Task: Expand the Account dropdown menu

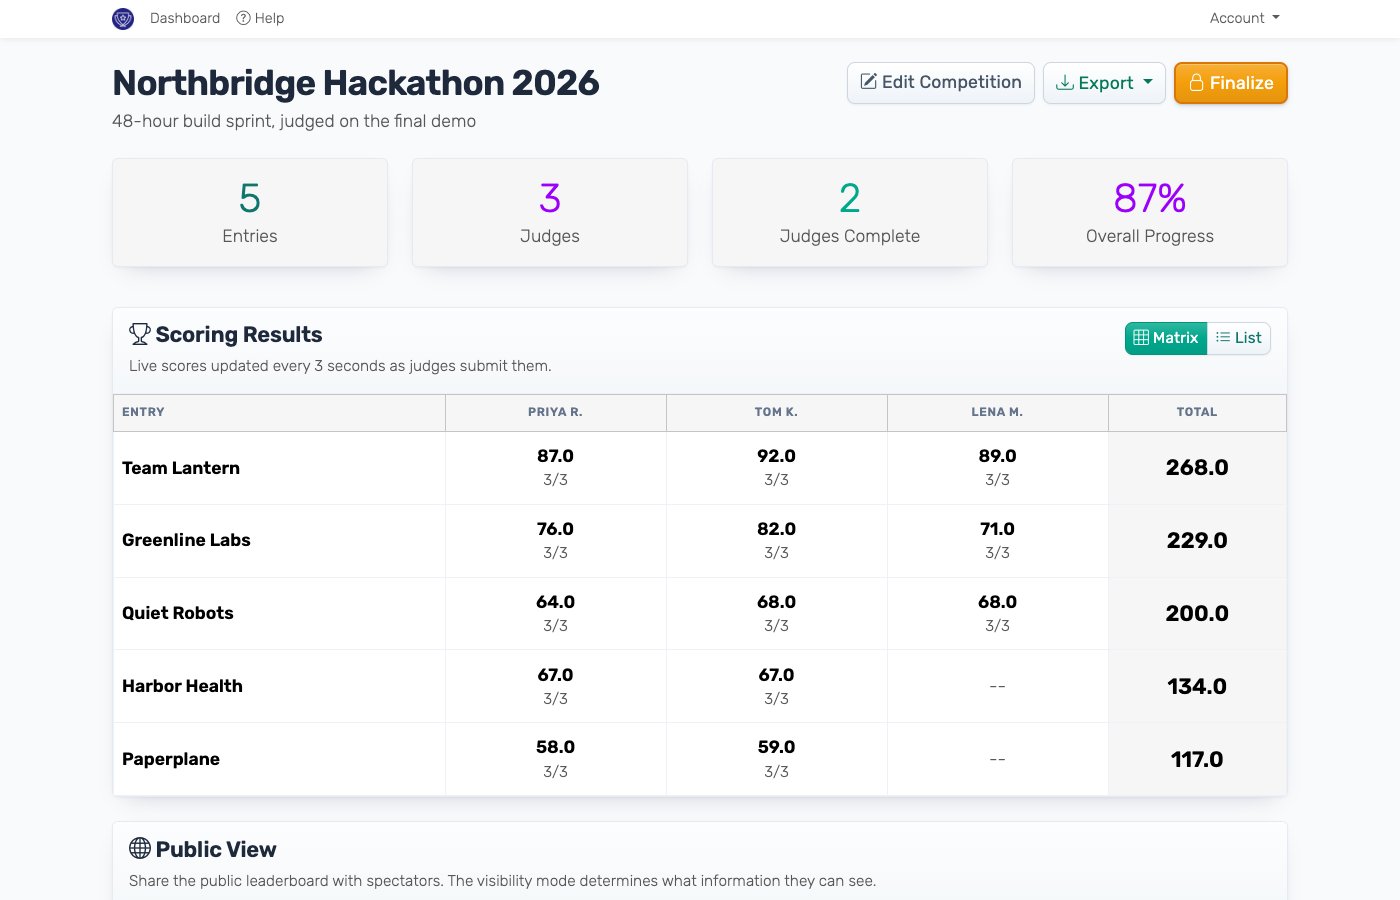Action: 1245,18
